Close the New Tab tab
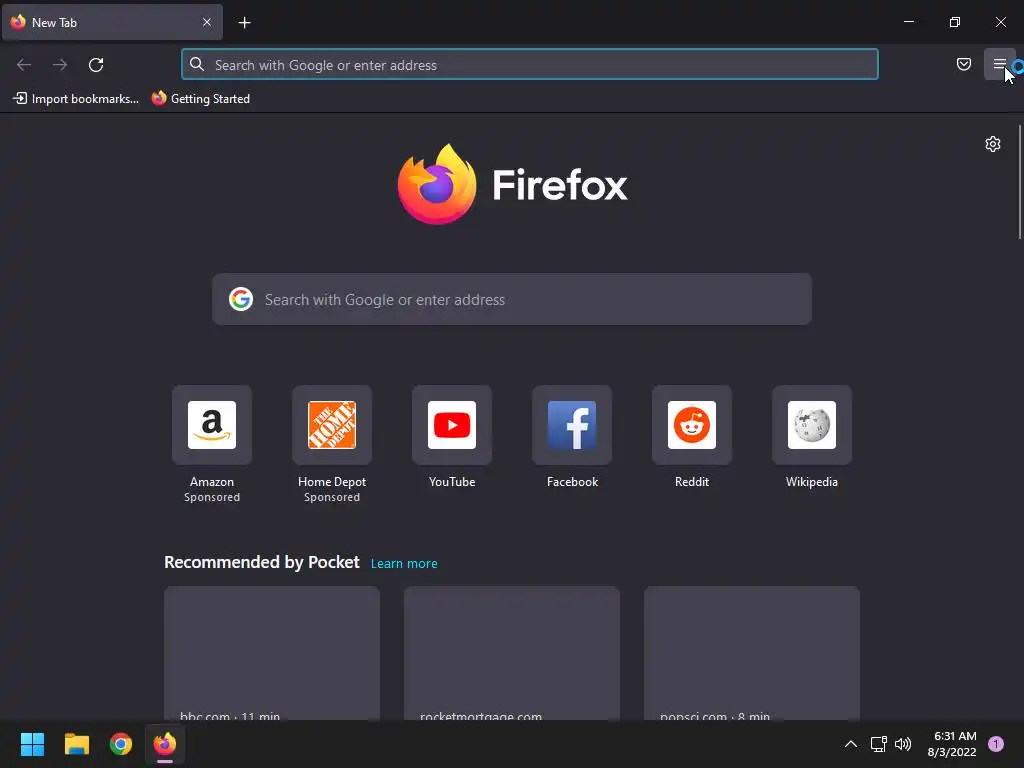1024x768 pixels. click(x=206, y=22)
